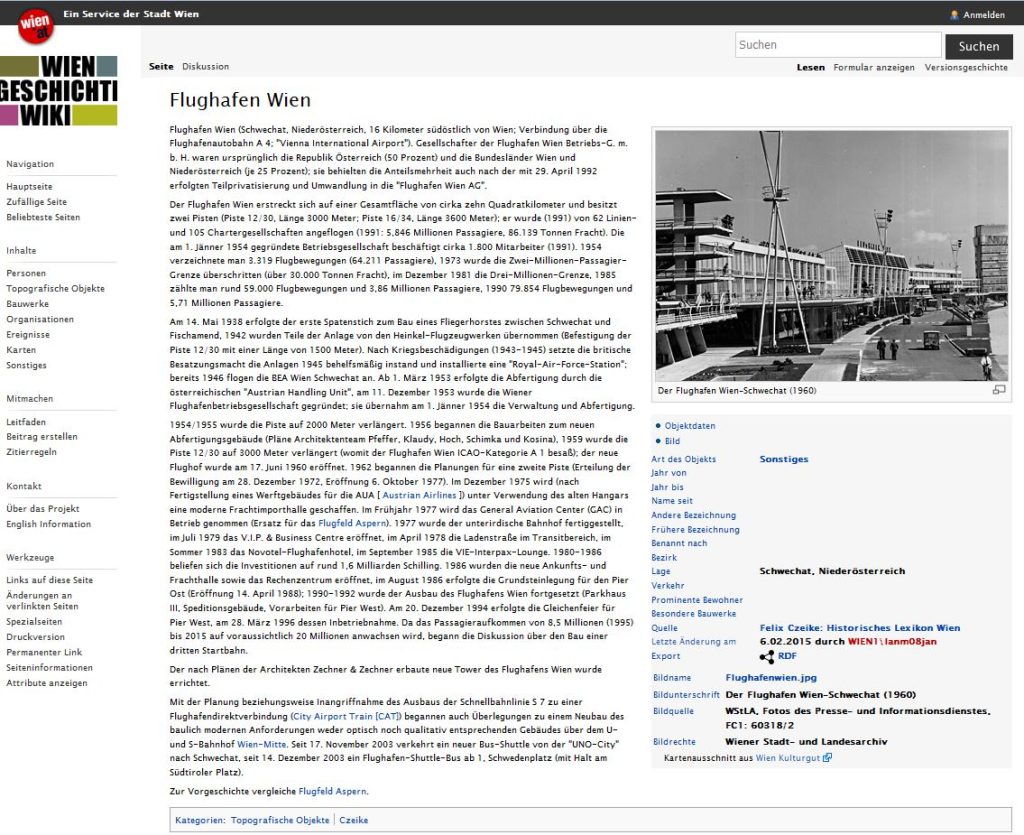The width and height of the screenshot is (1024, 835).
Task: Jump to the Objektdaten section
Action: (x=690, y=426)
